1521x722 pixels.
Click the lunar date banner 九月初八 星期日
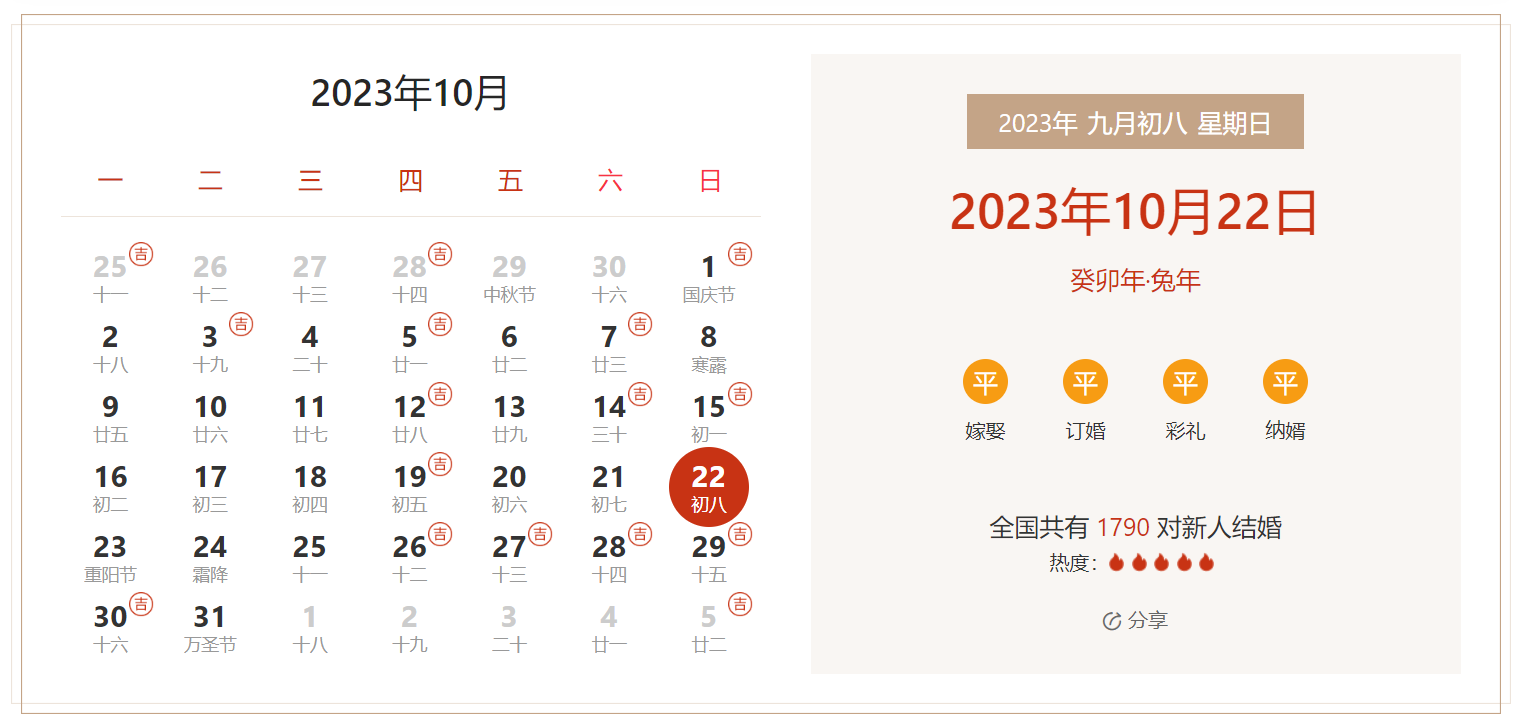click(1135, 122)
